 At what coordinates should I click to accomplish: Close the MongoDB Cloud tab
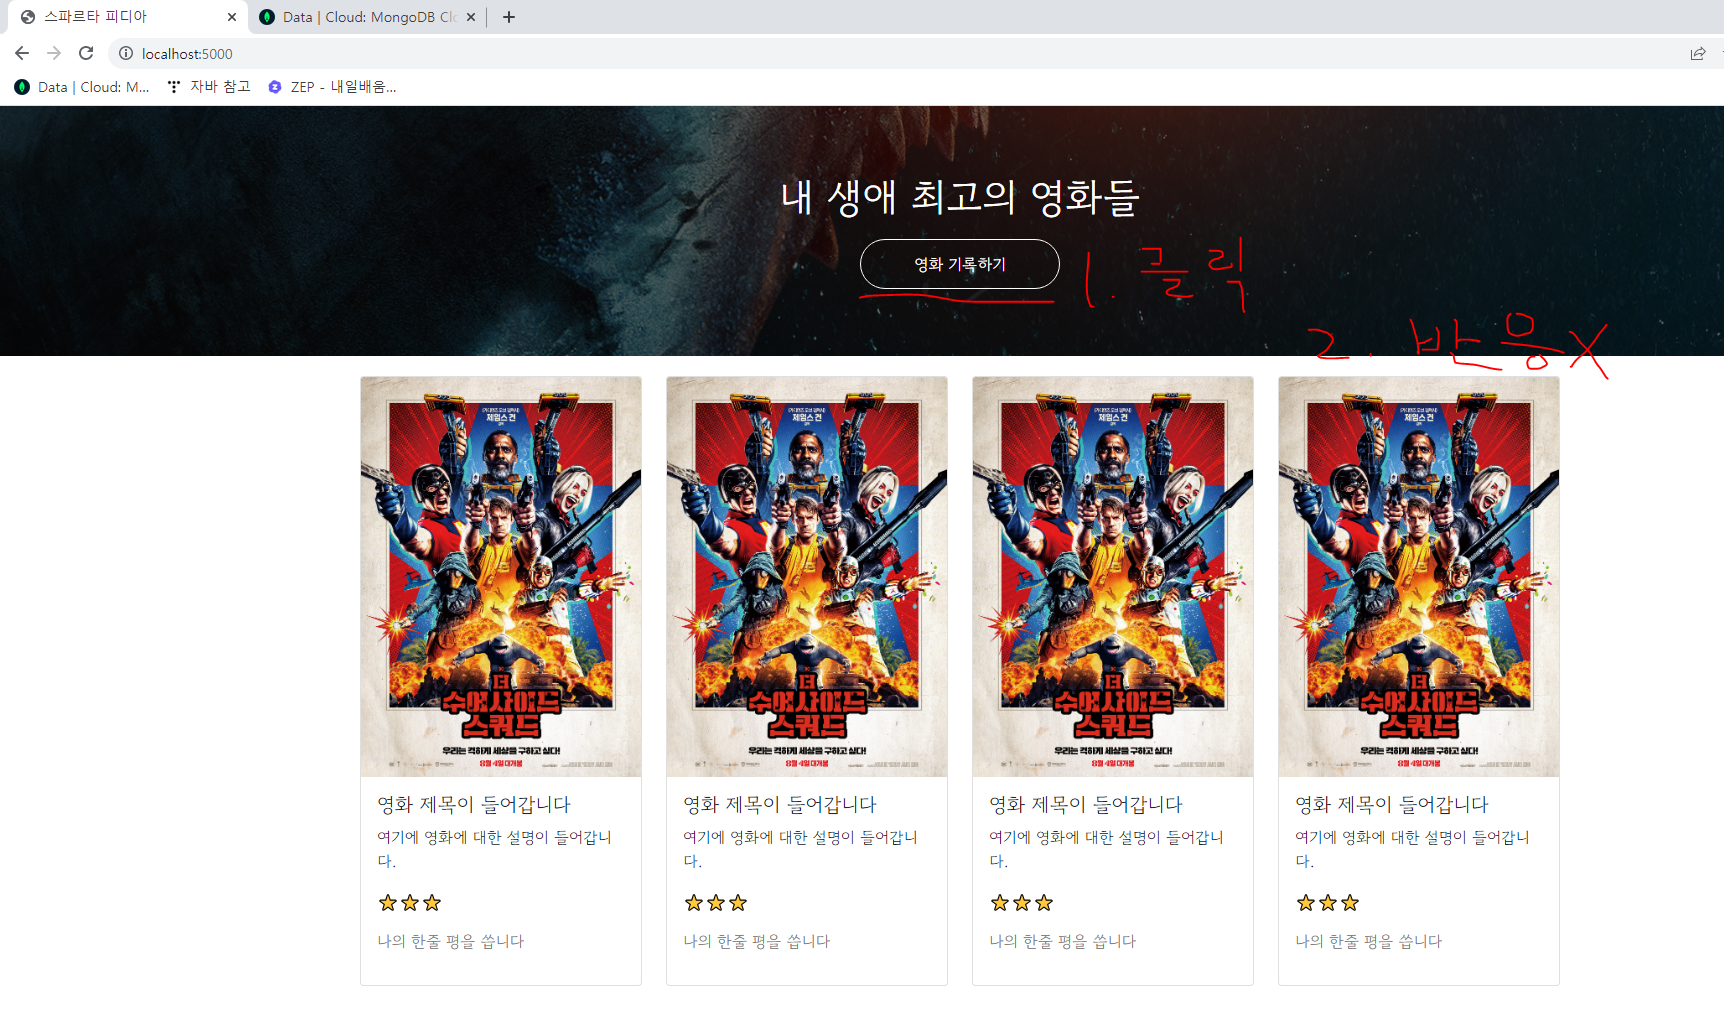pyautogui.click(x=471, y=17)
